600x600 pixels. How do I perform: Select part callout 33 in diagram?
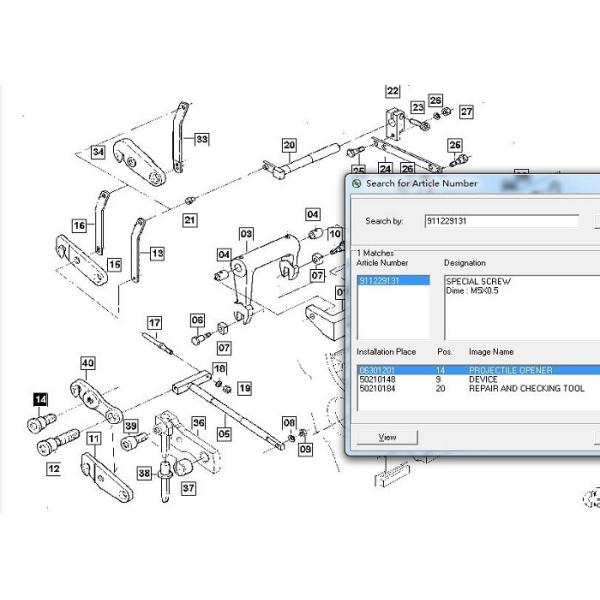coord(202,139)
